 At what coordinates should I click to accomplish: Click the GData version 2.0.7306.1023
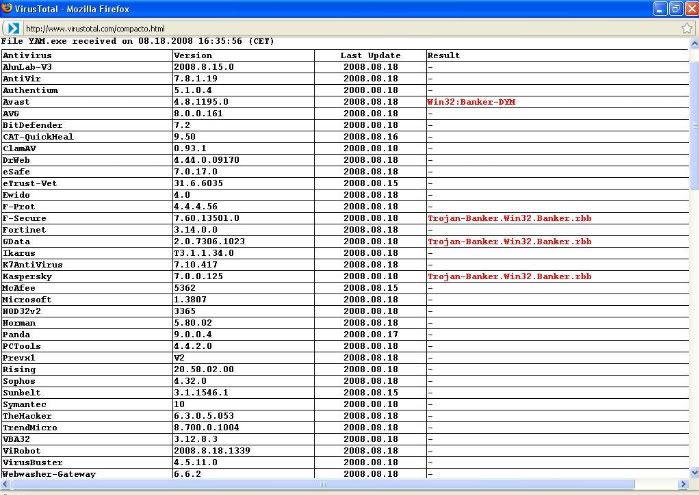pyautogui.click(x=209, y=241)
